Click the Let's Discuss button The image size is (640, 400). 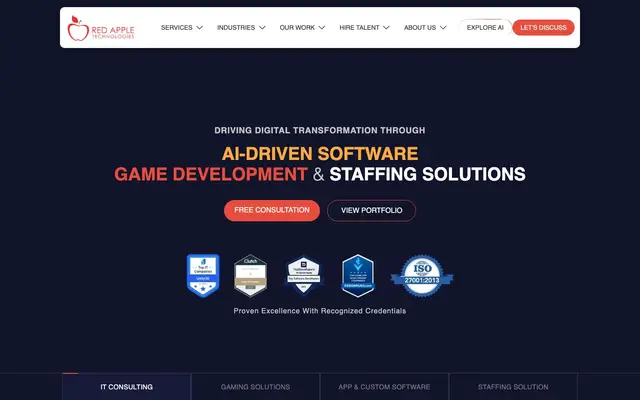pos(543,27)
